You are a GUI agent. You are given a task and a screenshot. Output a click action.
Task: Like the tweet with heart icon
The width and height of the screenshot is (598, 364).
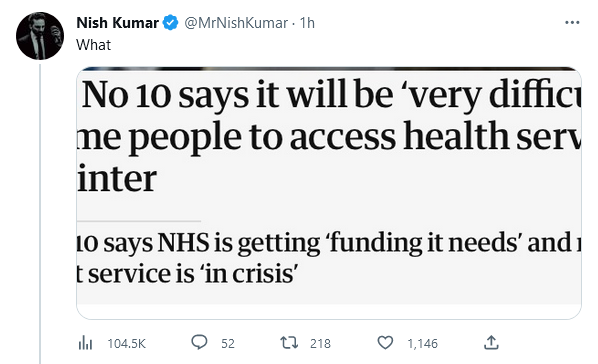385,343
